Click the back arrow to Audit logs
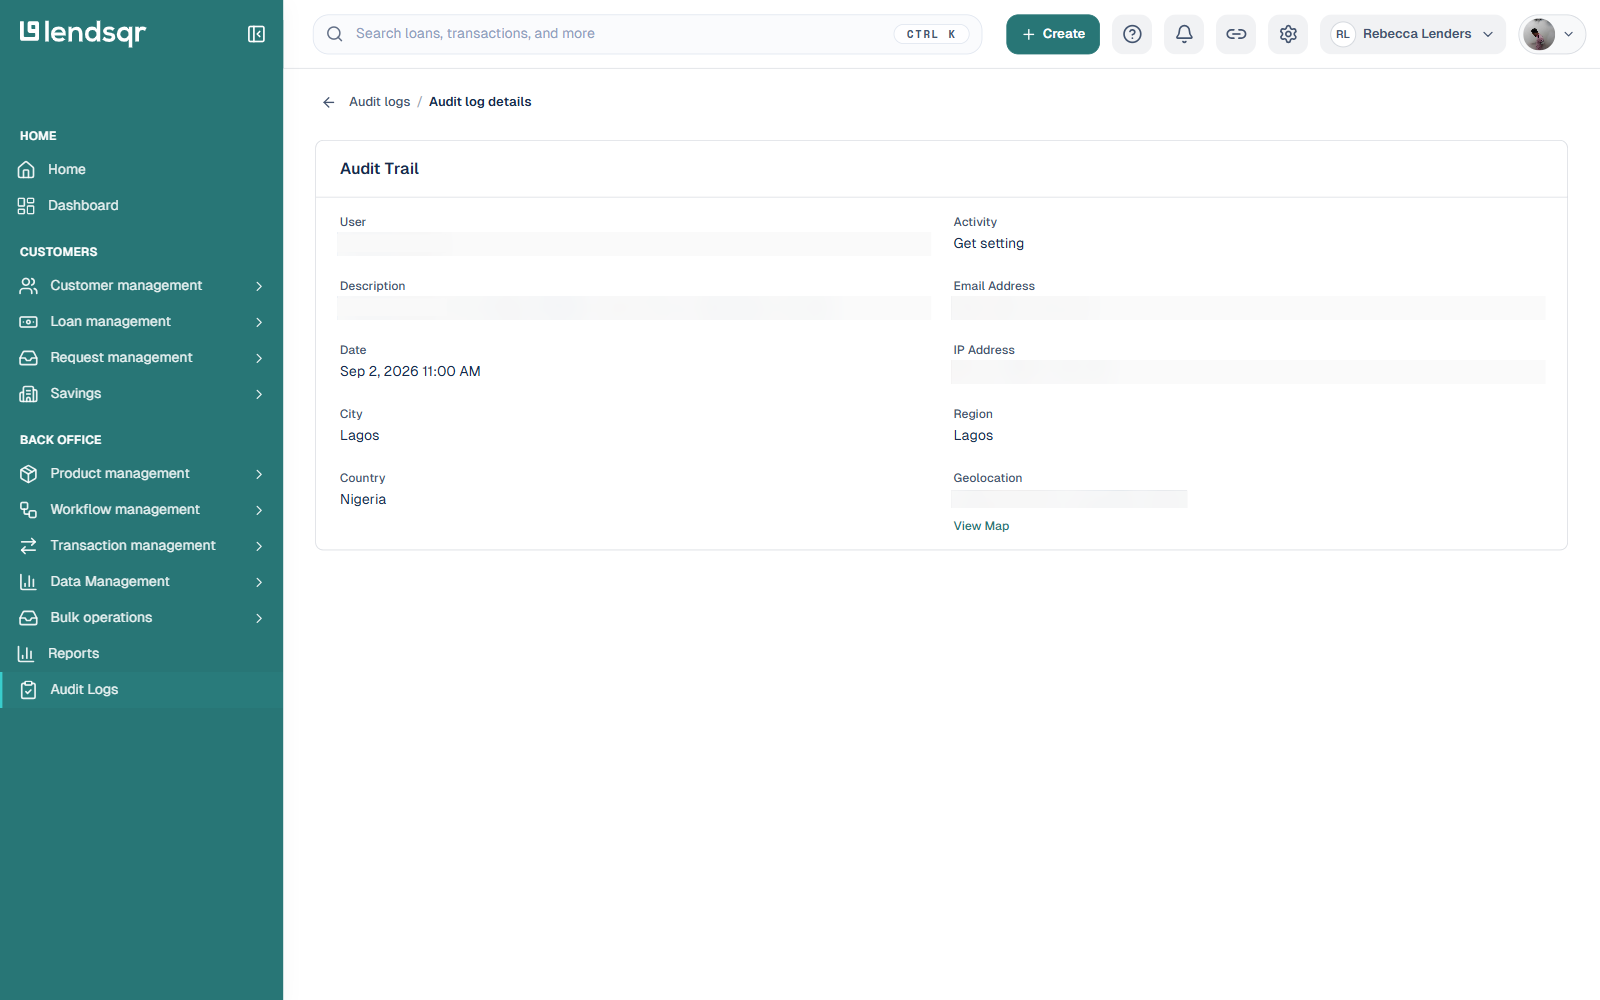 [x=329, y=102]
